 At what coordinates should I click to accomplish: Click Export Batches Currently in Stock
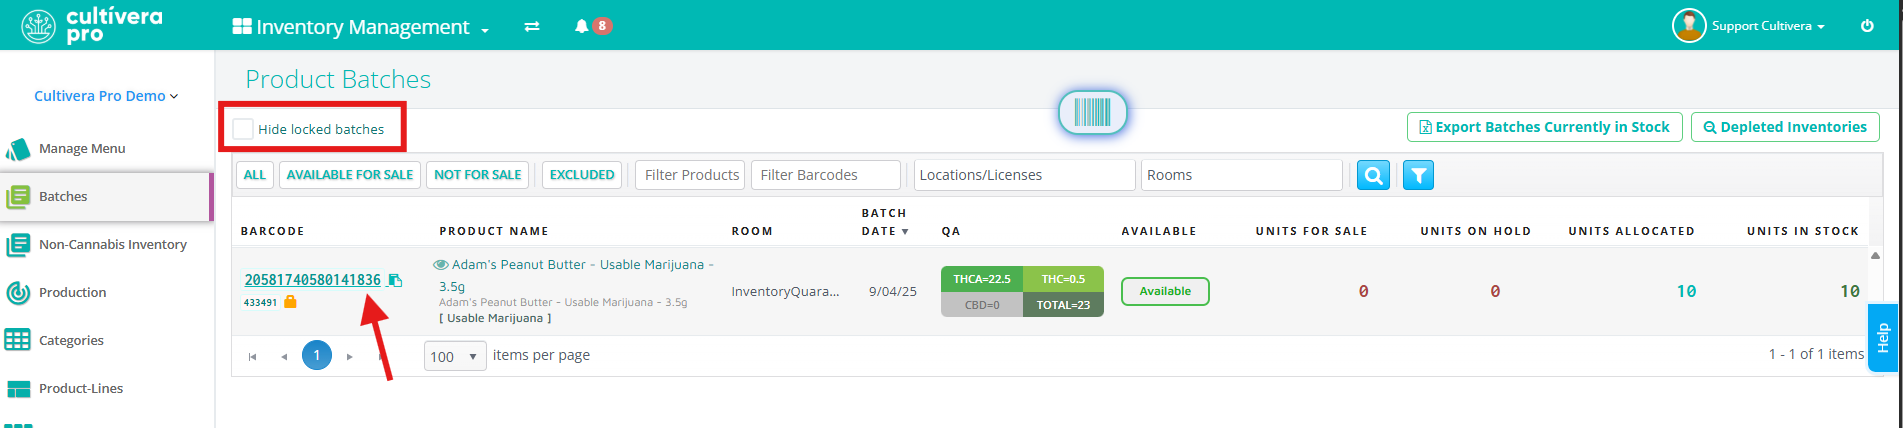pos(1544,127)
